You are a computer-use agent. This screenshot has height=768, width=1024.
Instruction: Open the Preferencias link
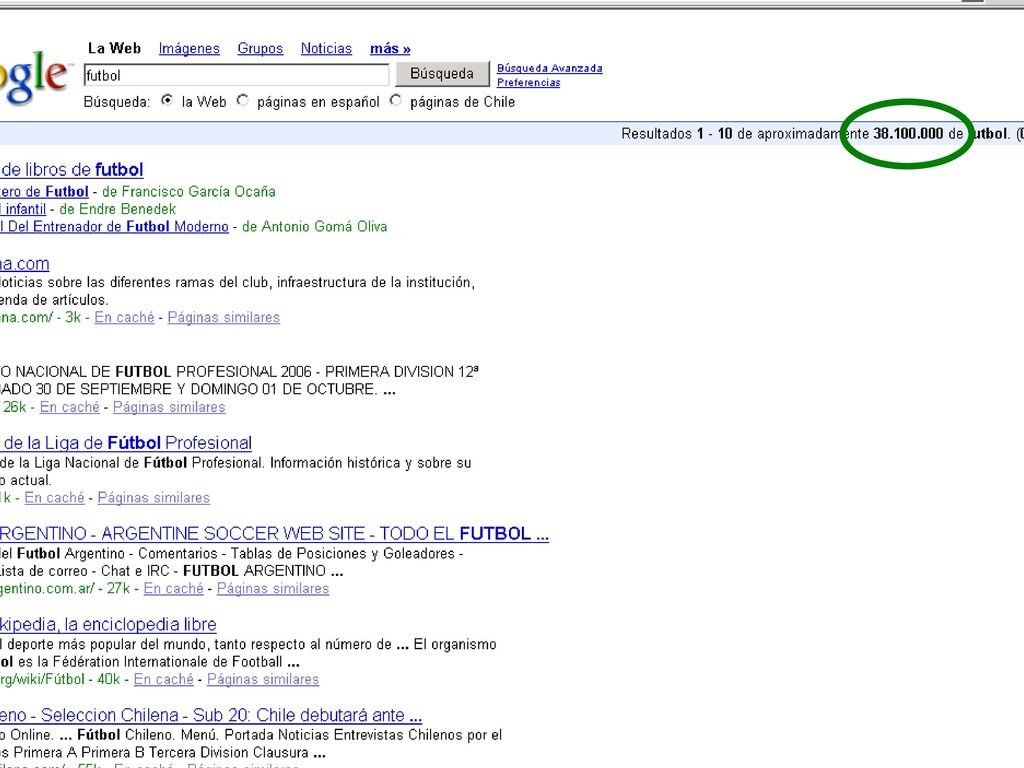(528, 82)
